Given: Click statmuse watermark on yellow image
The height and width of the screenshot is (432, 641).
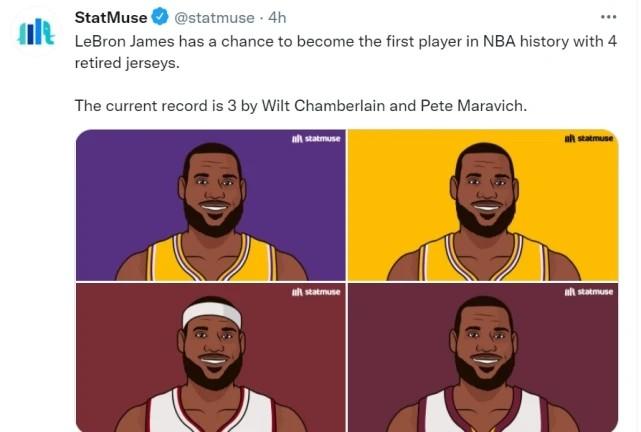Looking at the screenshot, I should point(588,138).
